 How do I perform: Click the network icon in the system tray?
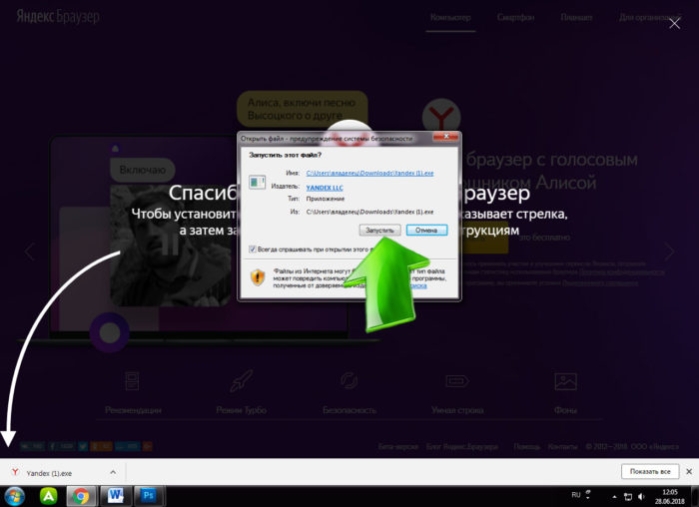tap(628, 496)
